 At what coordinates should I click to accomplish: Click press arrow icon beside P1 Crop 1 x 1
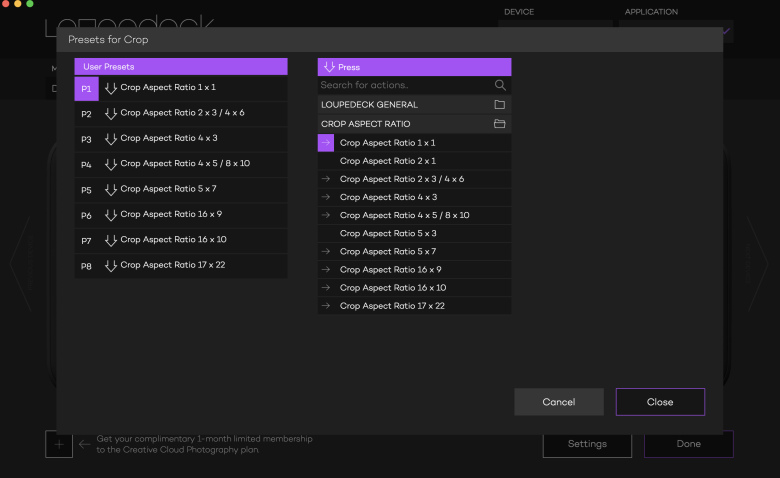click(x=111, y=88)
